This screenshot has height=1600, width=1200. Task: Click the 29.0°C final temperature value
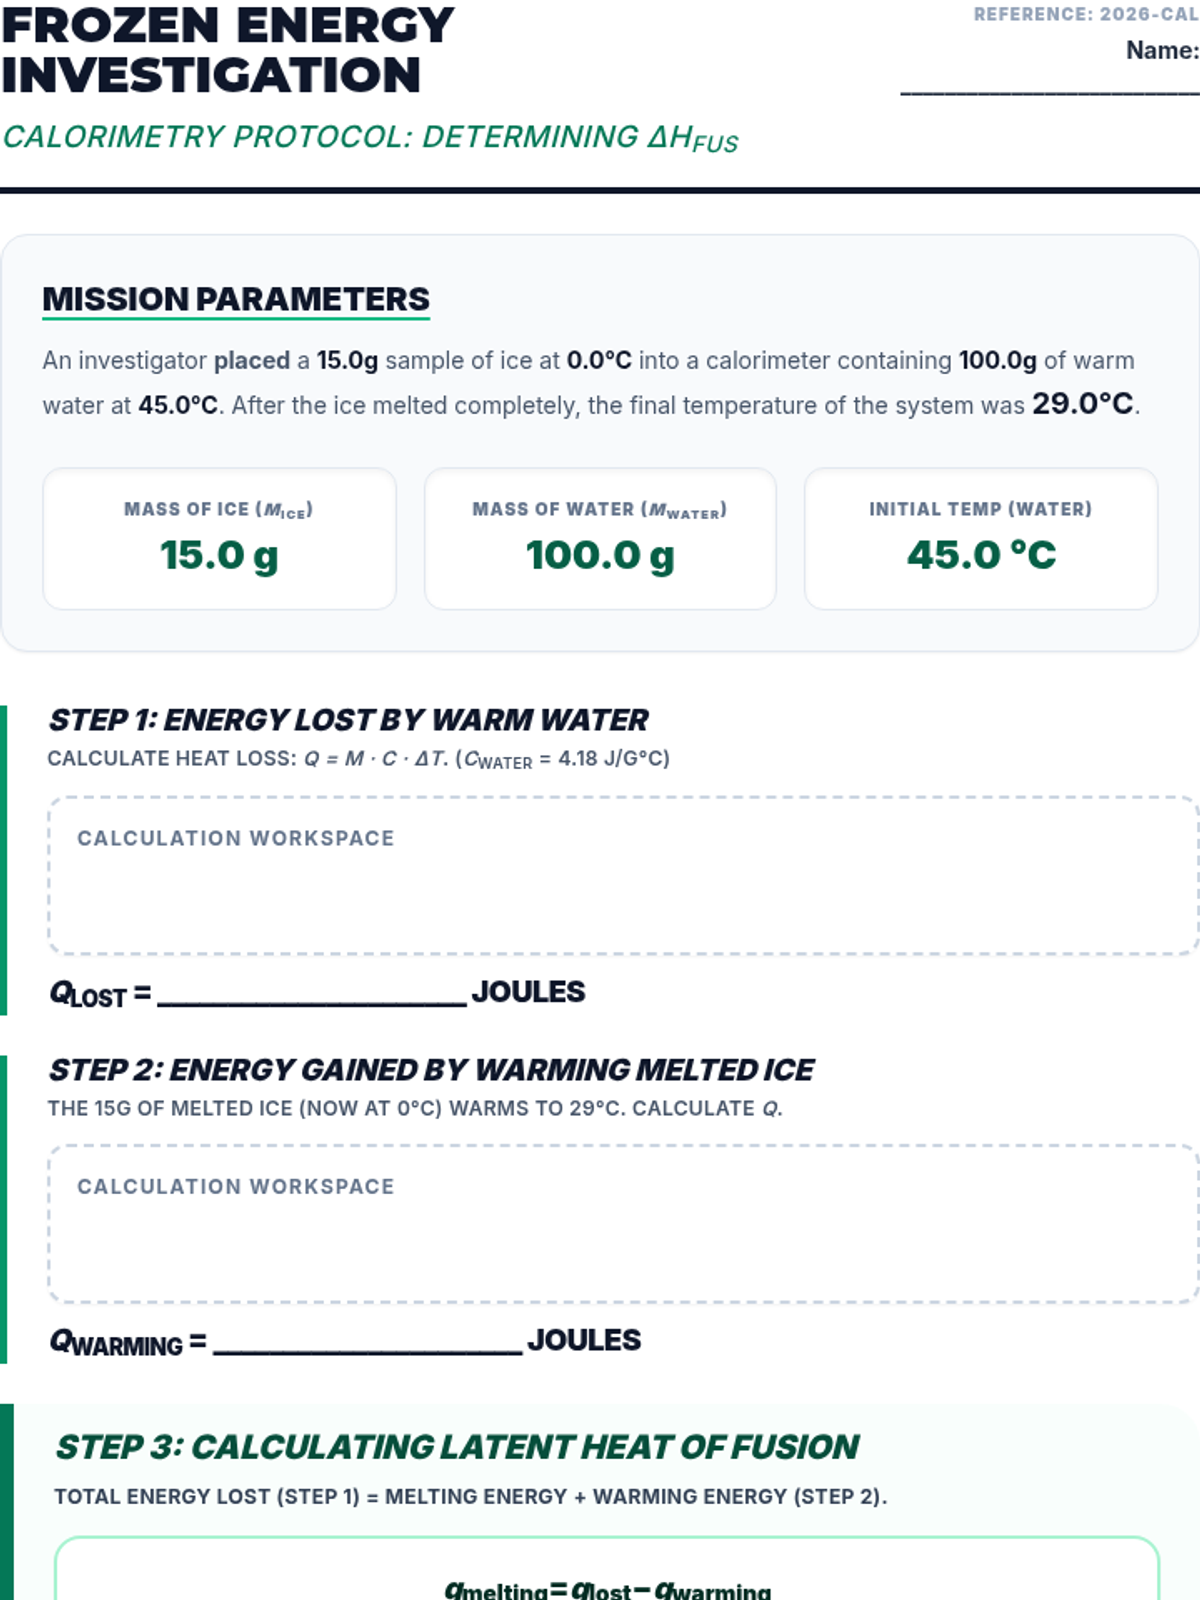click(x=1084, y=404)
